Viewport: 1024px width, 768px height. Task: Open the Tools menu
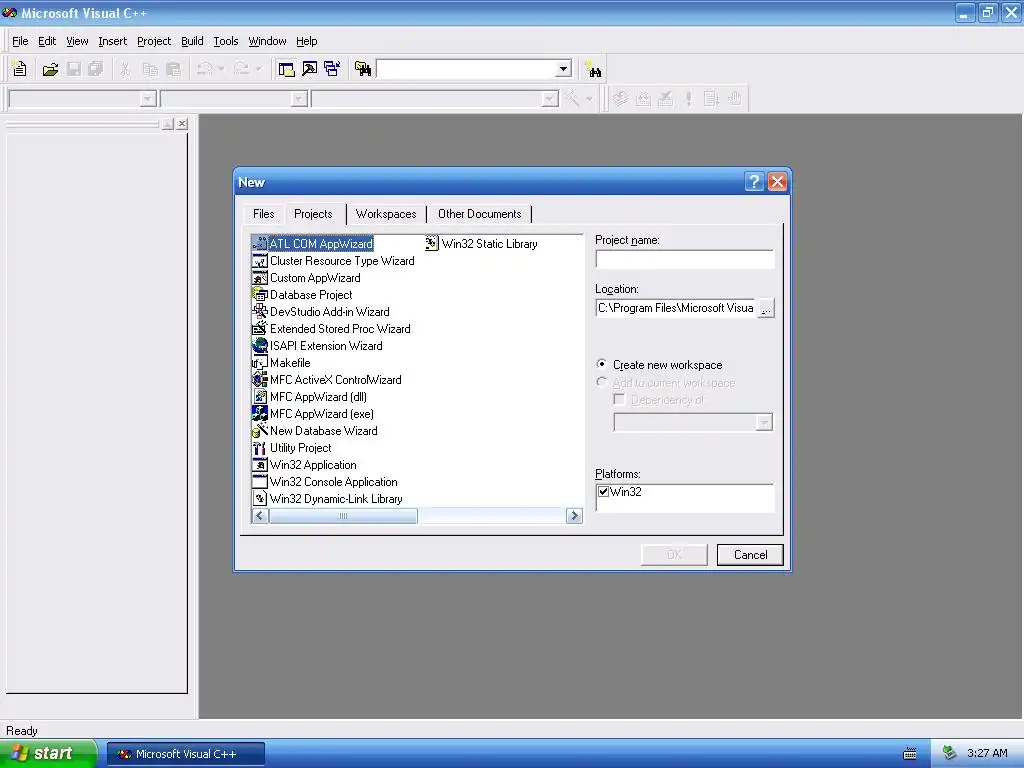(226, 41)
